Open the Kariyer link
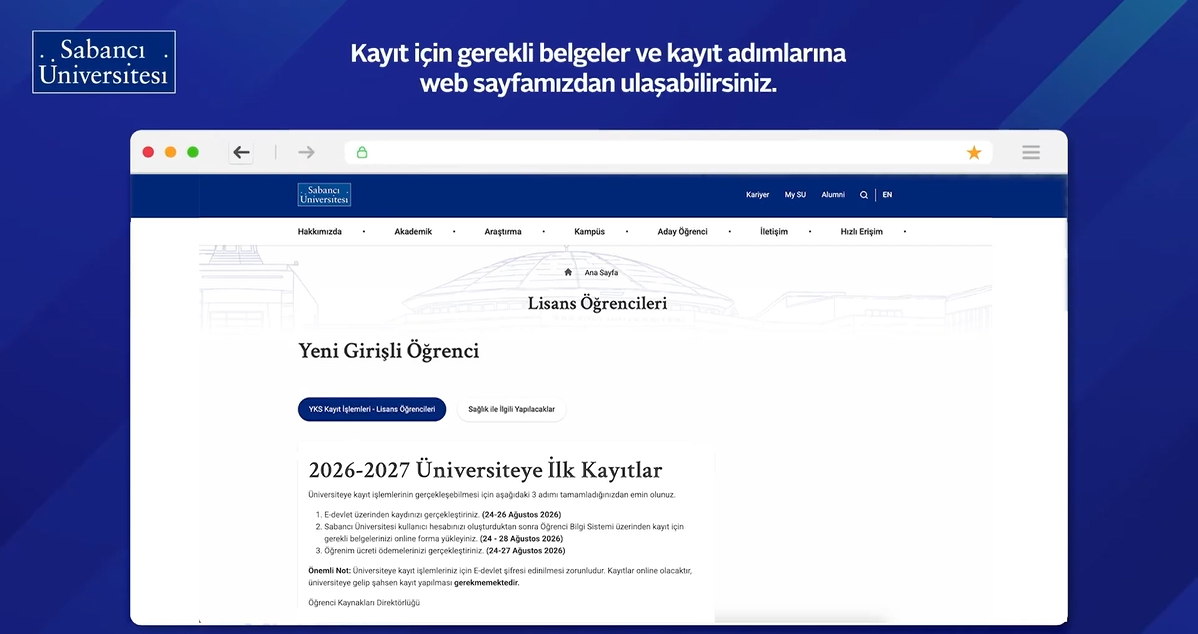 click(757, 195)
